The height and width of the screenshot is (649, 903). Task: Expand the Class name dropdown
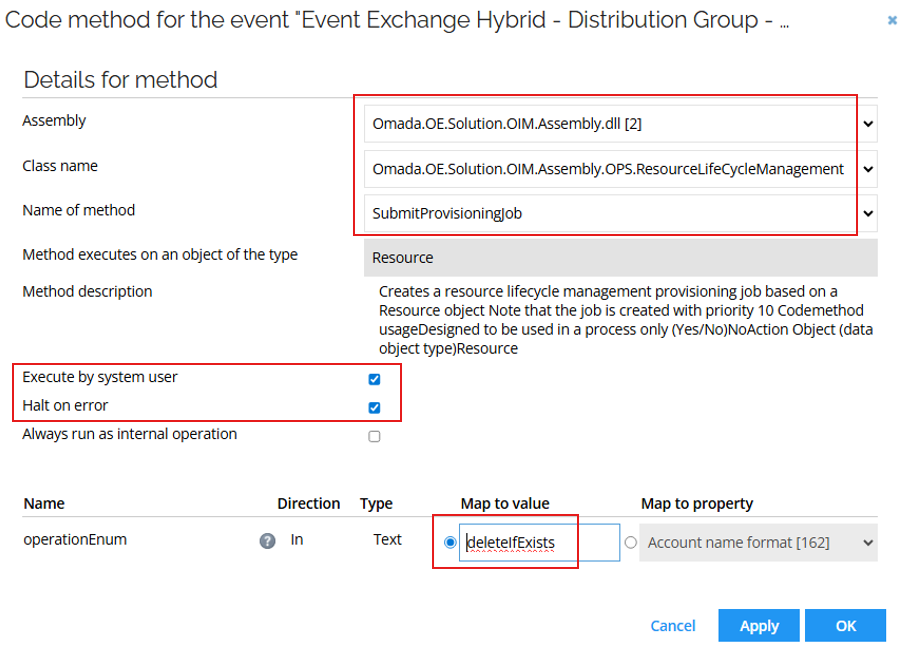click(x=866, y=168)
